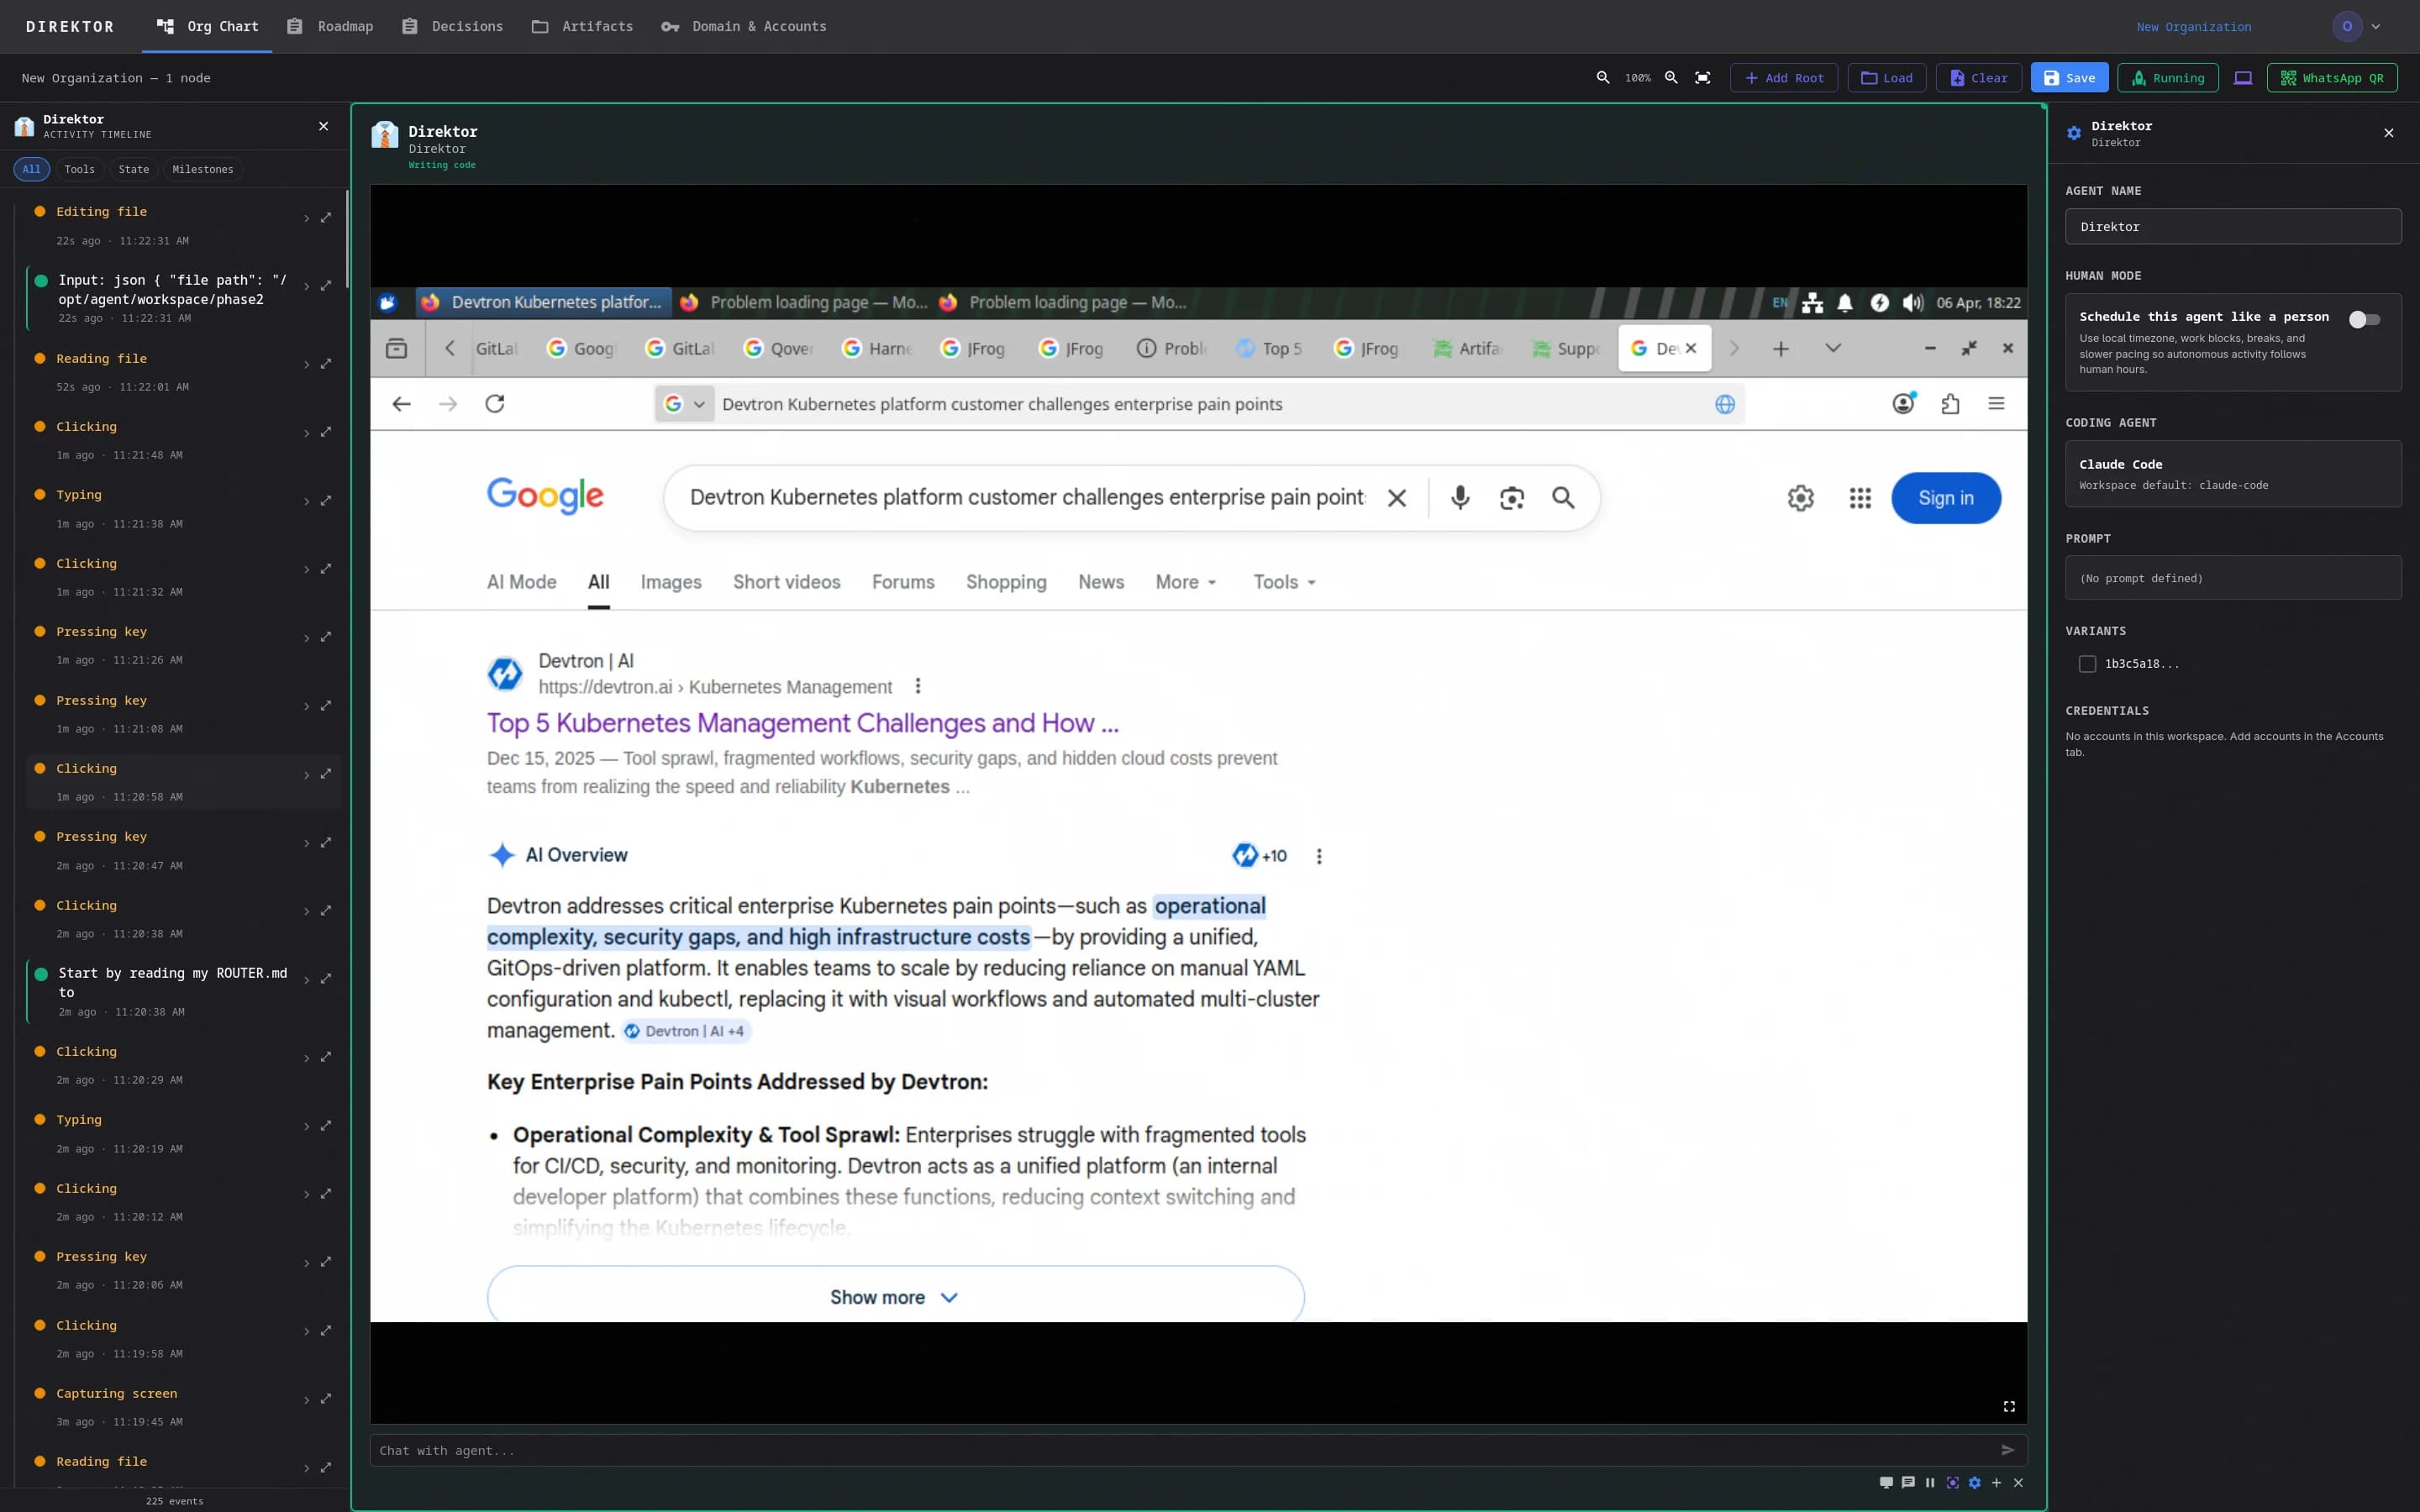Screen dimensions: 2420x1512
Task: Clear the Google search box text
Action: (x=1397, y=498)
